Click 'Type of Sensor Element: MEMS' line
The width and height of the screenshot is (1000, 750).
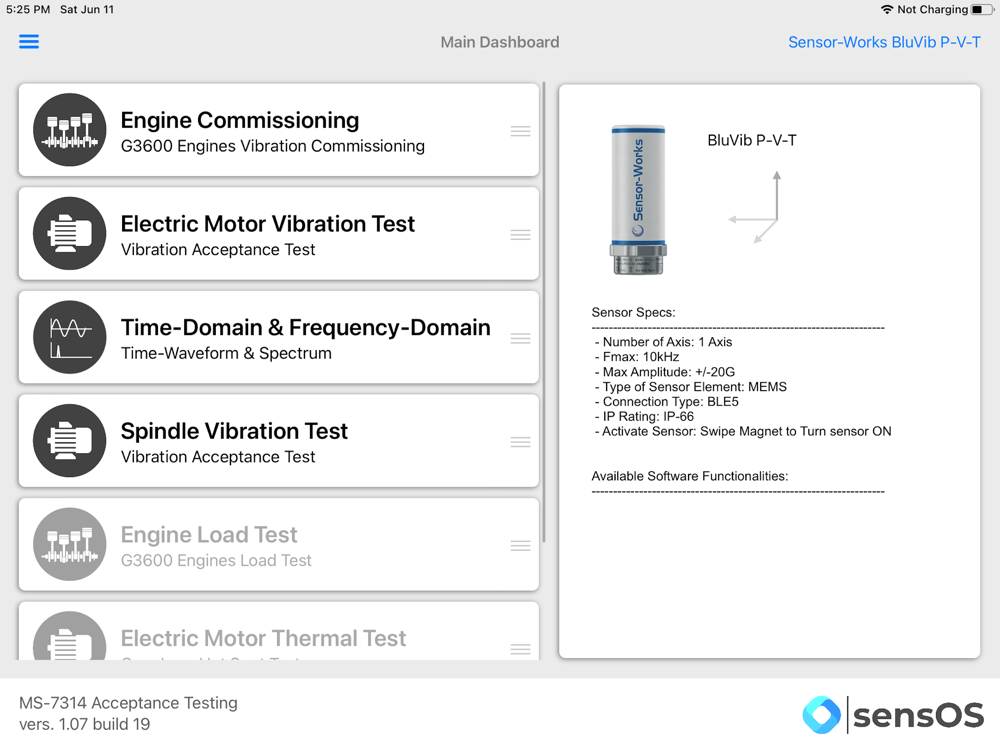point(691,386)
